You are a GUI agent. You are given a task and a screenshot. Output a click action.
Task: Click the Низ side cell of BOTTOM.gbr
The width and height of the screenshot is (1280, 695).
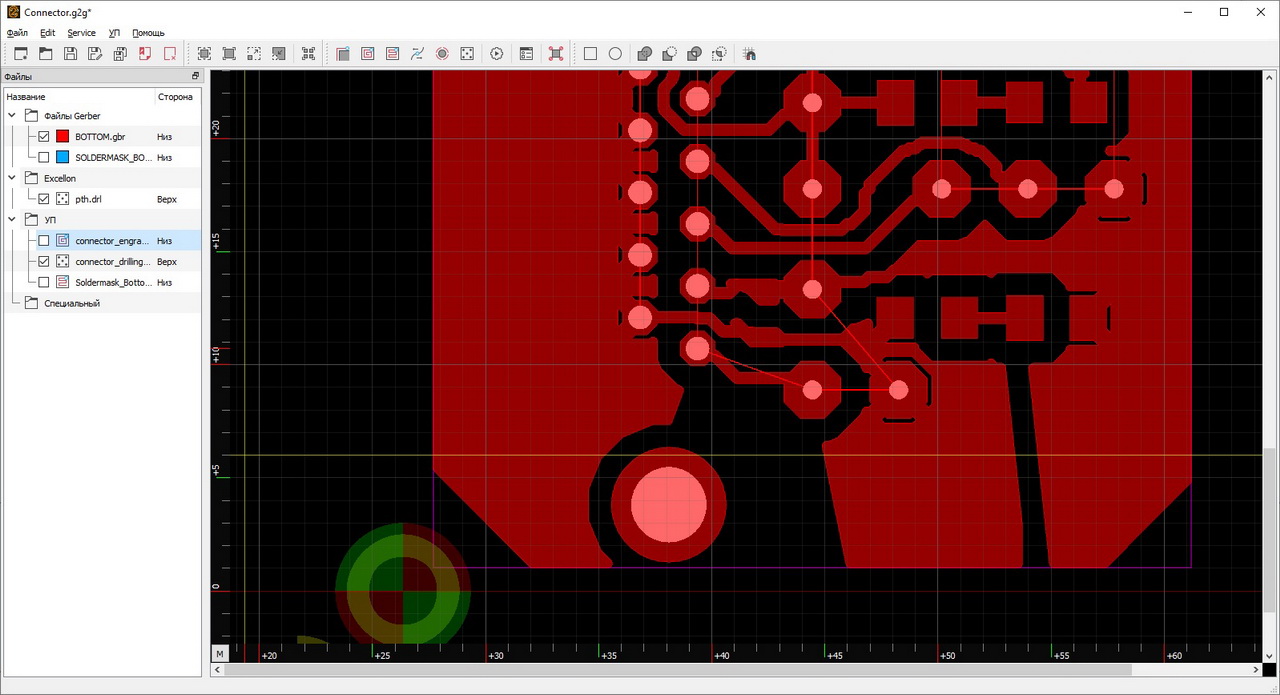(164, 136)
